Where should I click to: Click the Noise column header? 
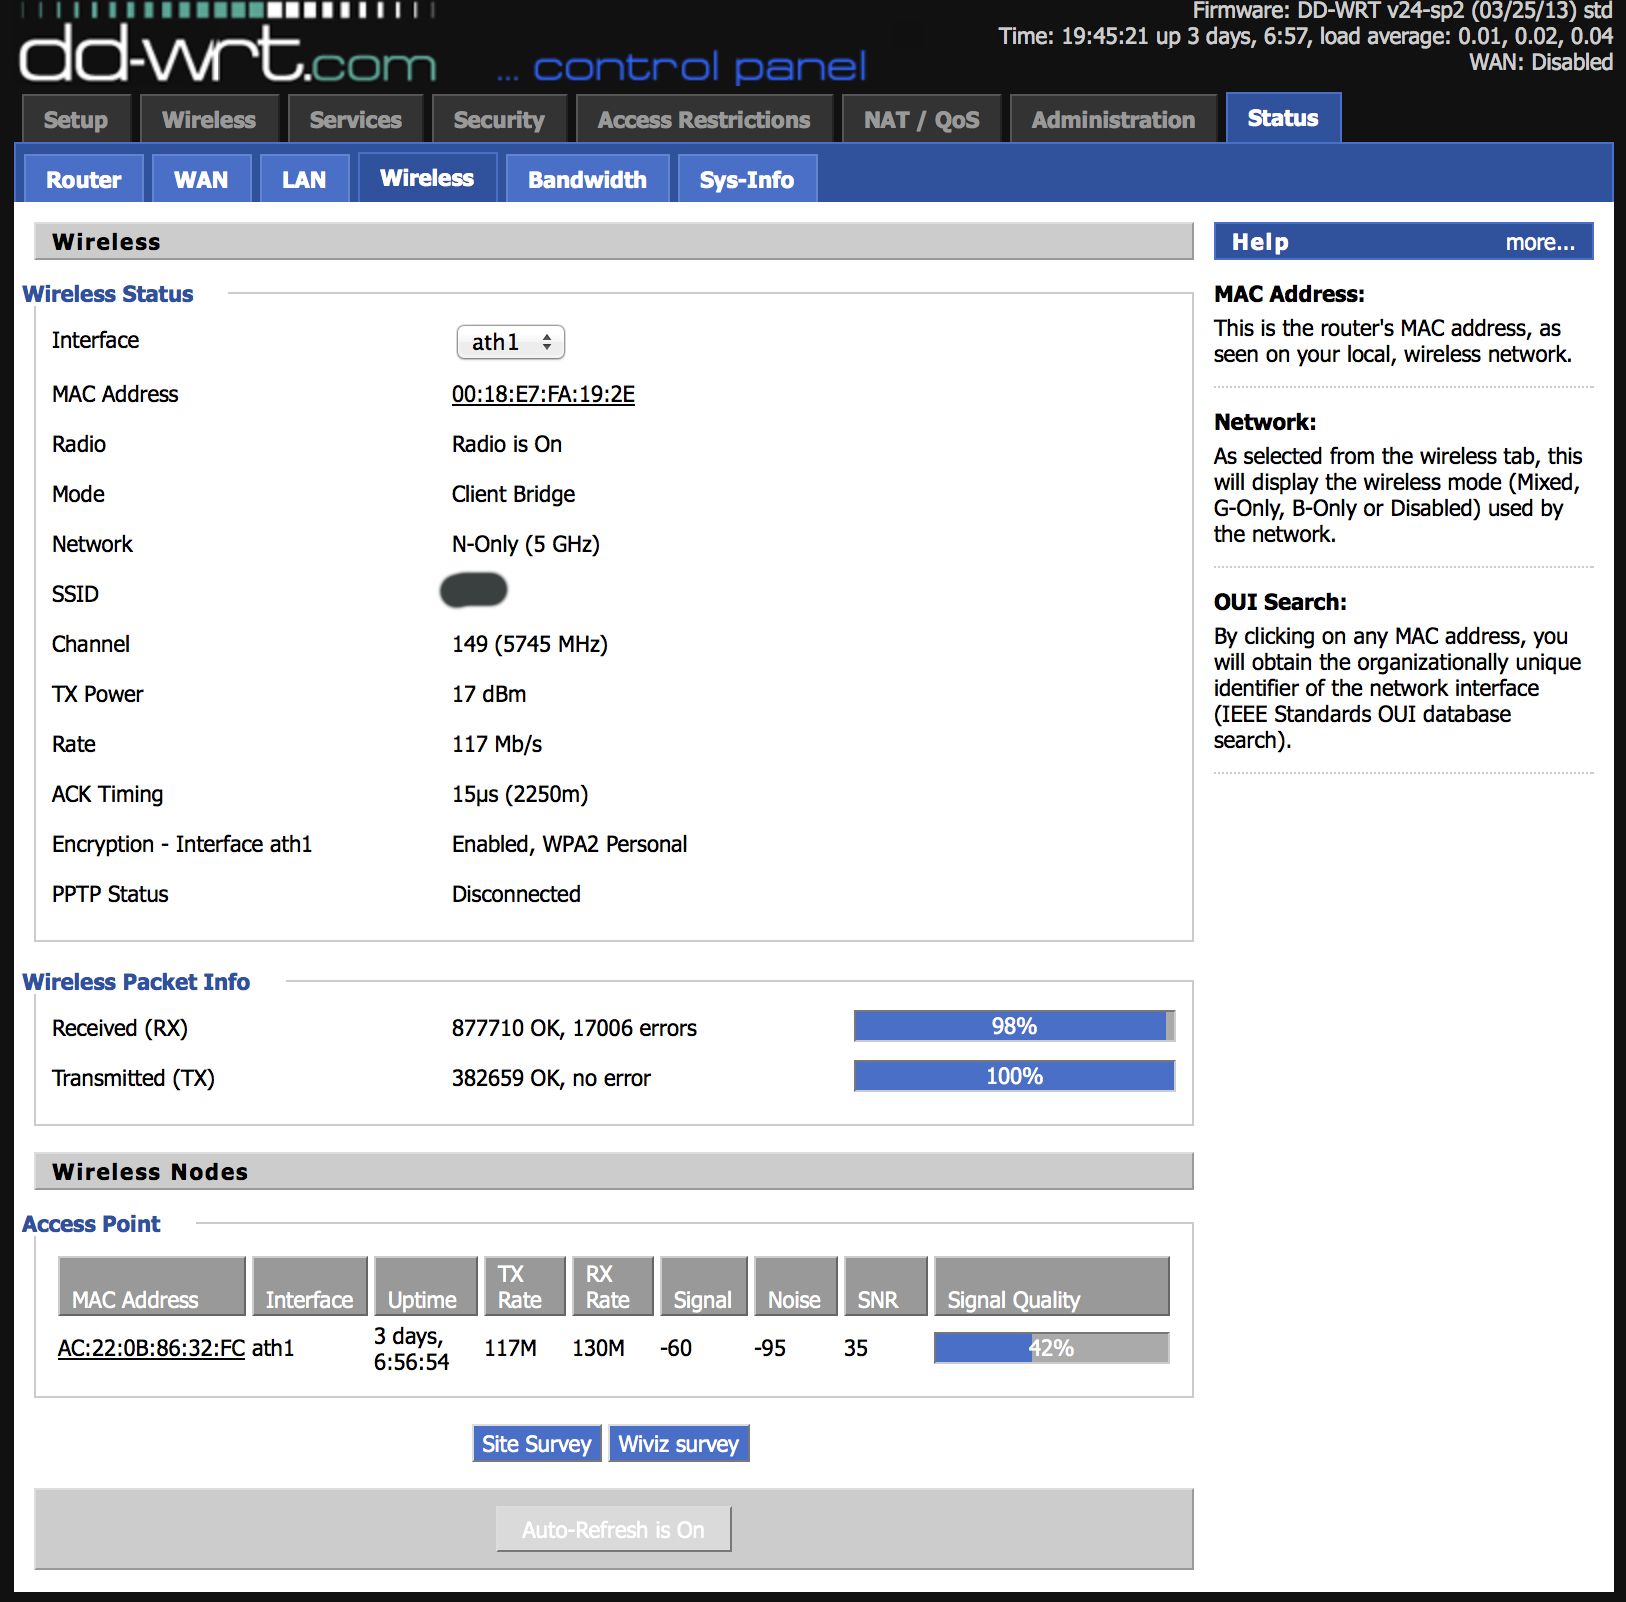tap(795, 1286)
